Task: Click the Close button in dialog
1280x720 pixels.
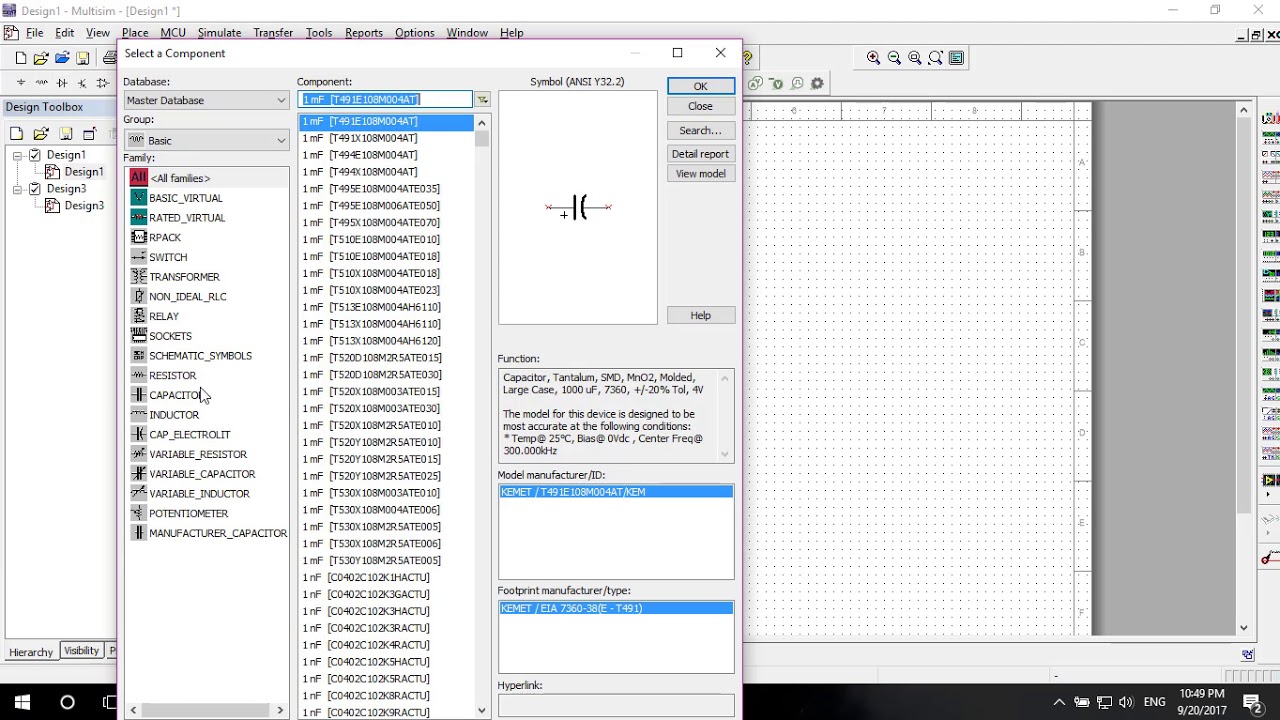Action: click(700, 106)
